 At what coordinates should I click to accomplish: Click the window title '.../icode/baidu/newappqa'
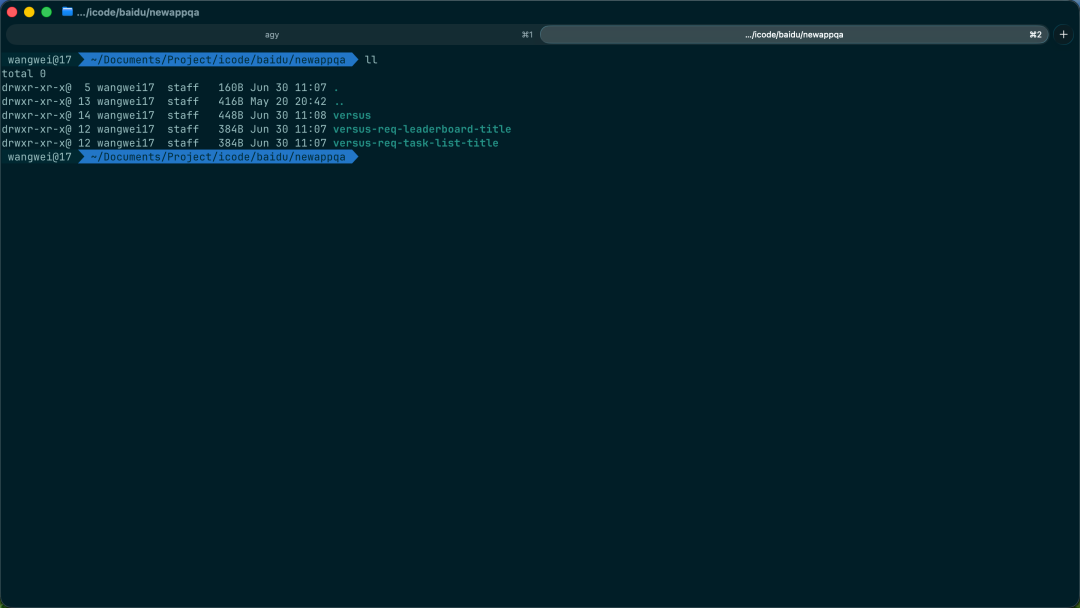tap(138, 12)
